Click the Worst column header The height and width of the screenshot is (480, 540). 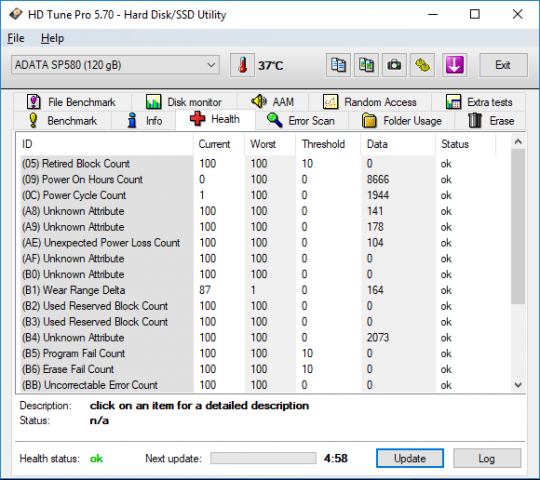click(270, 144)
